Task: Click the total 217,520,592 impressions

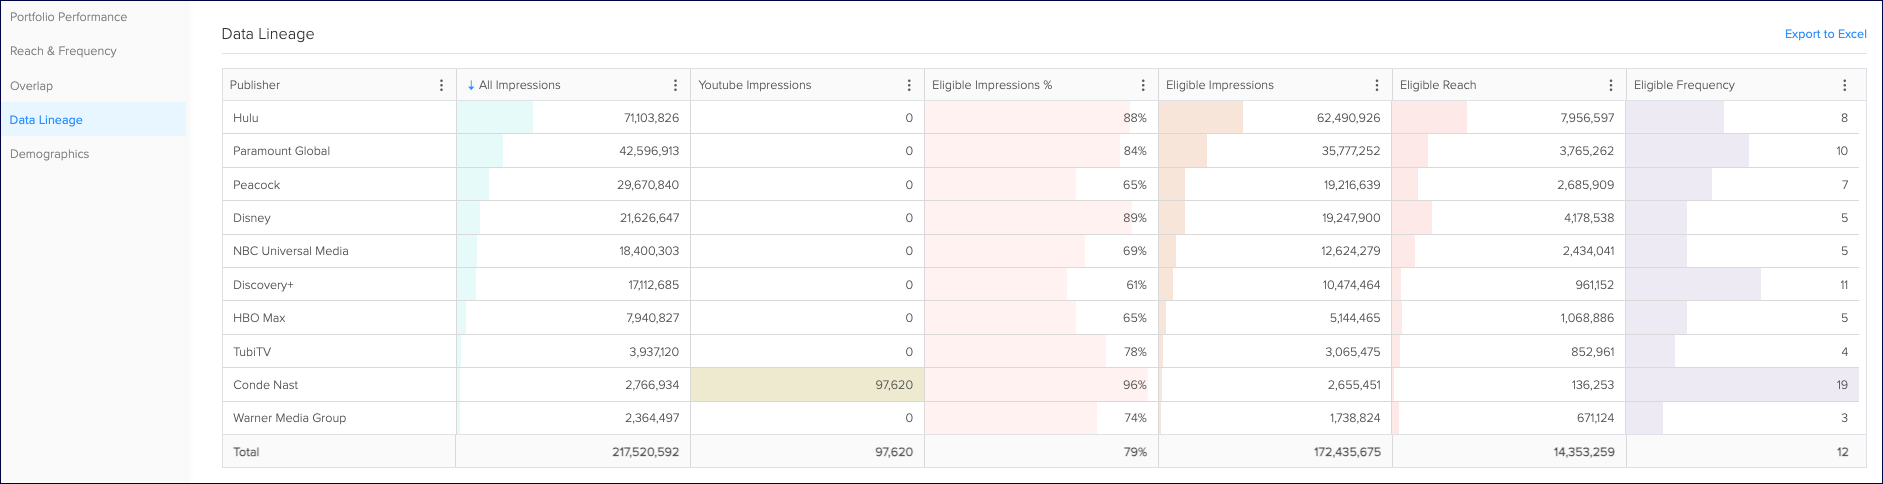Action: (x=646, y=452)
